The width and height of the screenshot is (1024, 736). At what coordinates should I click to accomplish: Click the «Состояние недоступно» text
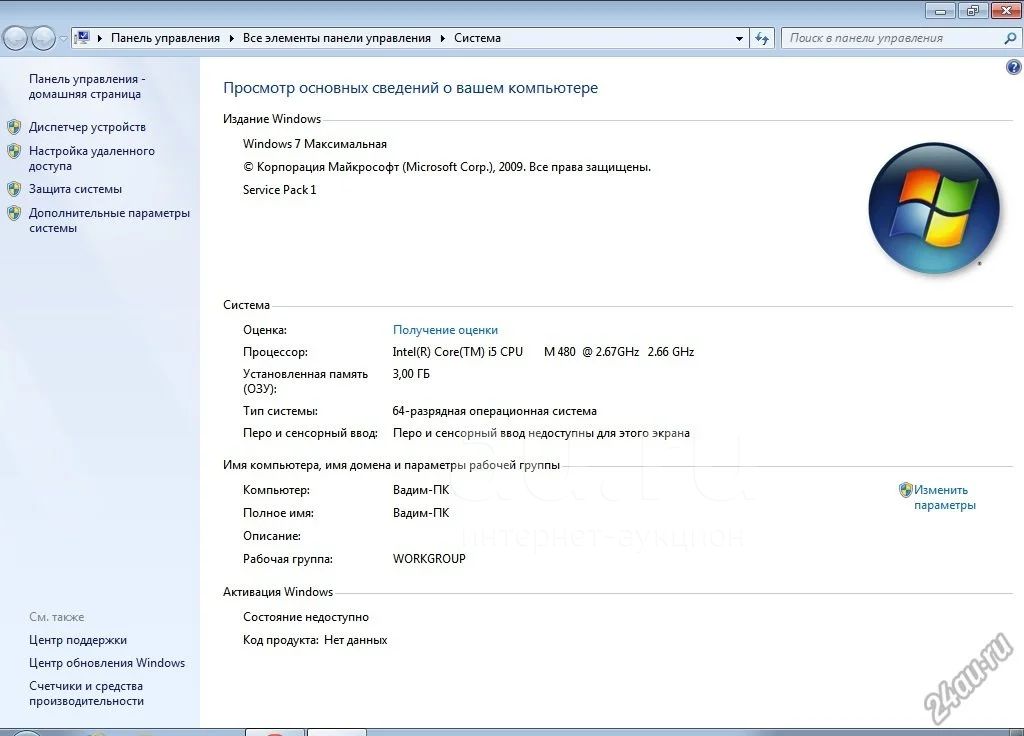306,616
